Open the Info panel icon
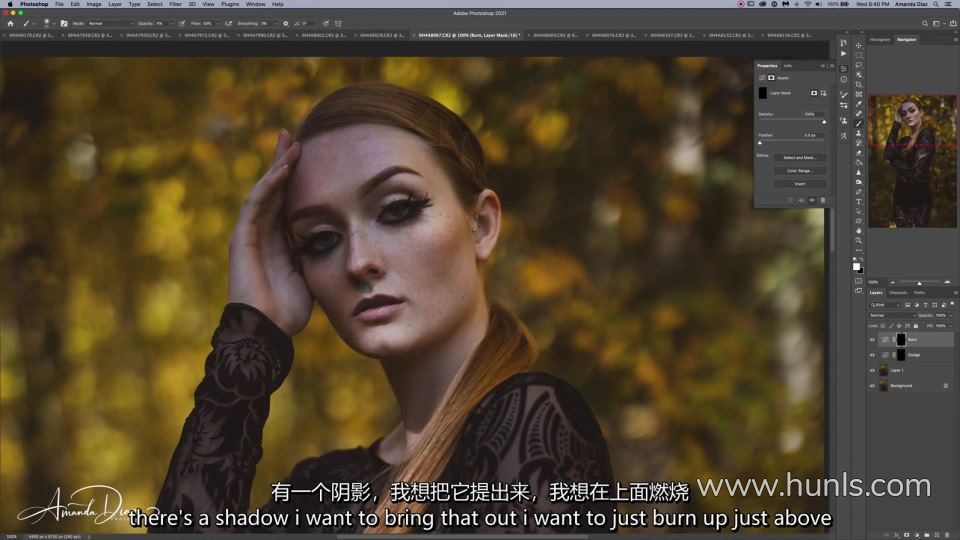This screenshot has height=540, width=960. click(844, 80)
